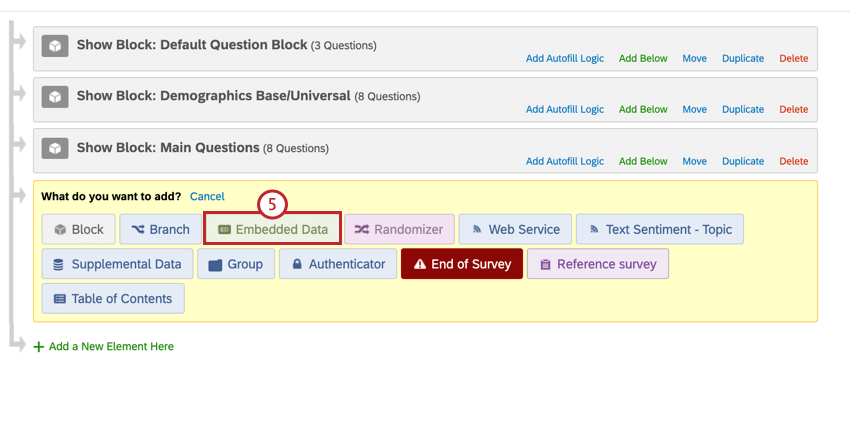Add an Authenticator element
The height and width of the screenshot is (425, 850).
pyautogui.click(x=337, y=264)
